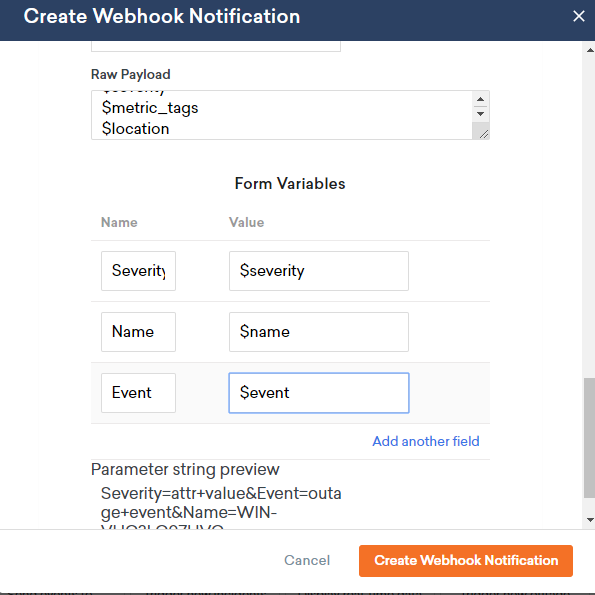Cancel the webhook notification creation
Viewport: 595px width, 595px height.
pyautogui.click(x=307, y=560)
